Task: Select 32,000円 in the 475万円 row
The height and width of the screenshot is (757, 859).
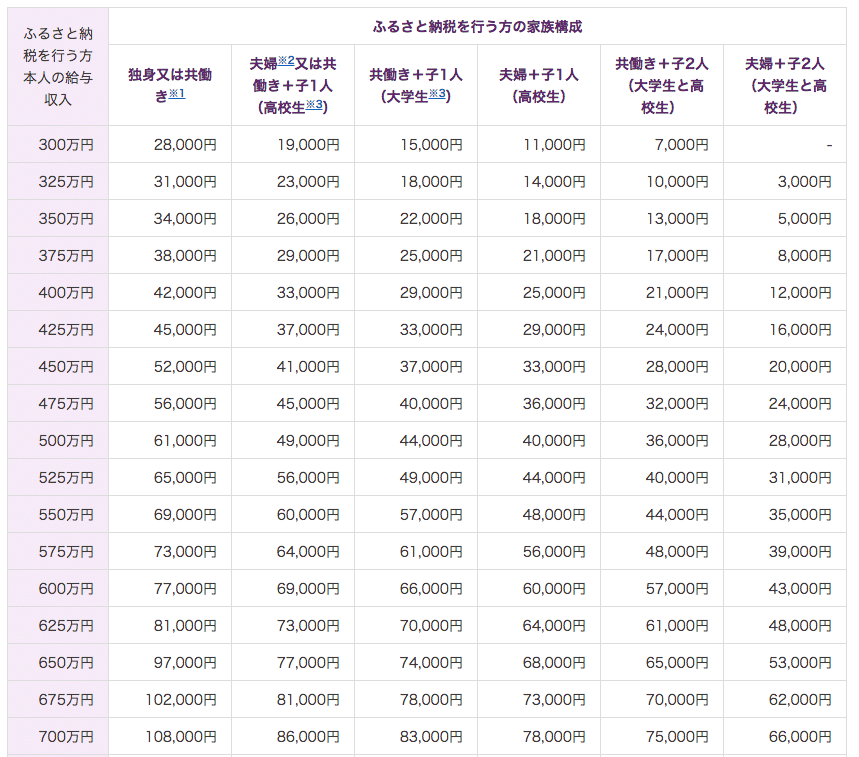Action: point(677,404)
